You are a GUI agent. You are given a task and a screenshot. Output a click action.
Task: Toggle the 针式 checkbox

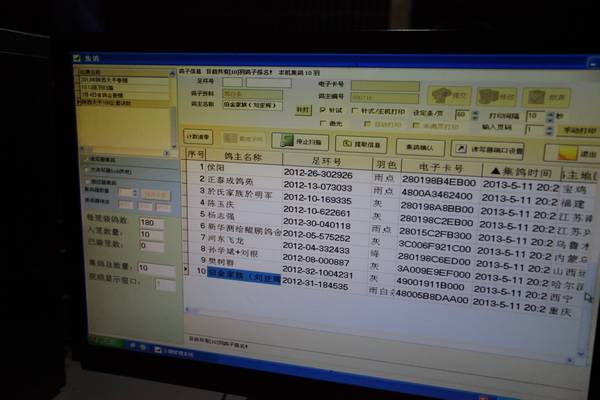pyautogui.click(x=322, y=110)
